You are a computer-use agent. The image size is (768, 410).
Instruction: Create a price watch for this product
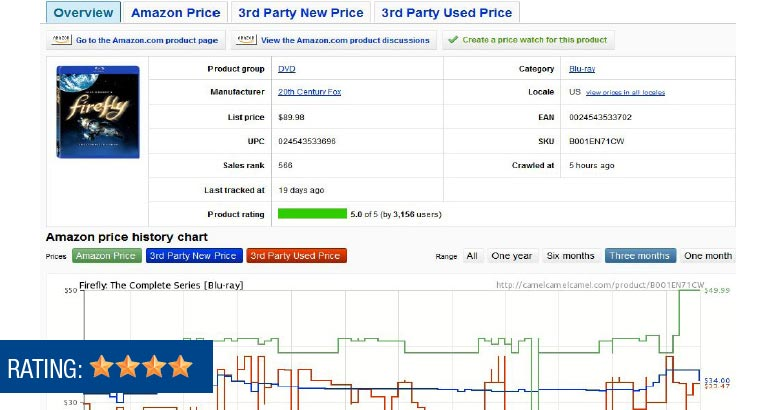(x=528, y=40)
